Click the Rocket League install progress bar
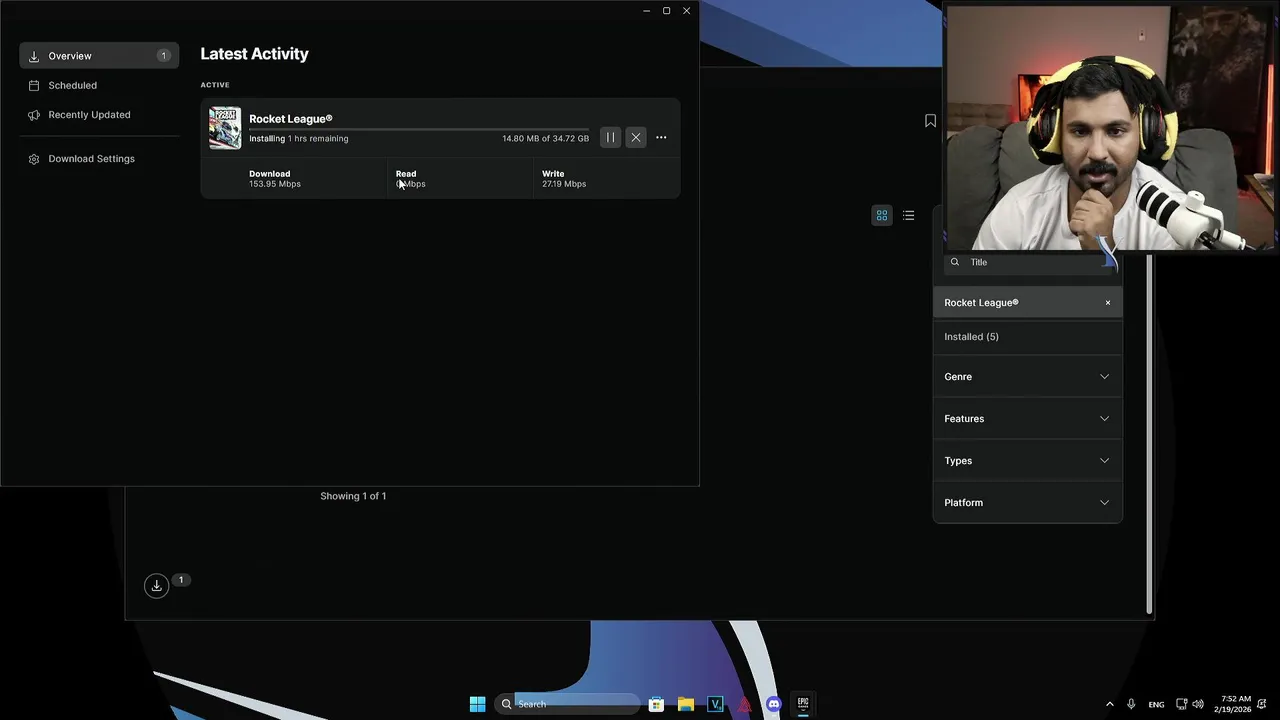Image resolution: width=1280 pixels, height=720 pixels. (419, 129)
